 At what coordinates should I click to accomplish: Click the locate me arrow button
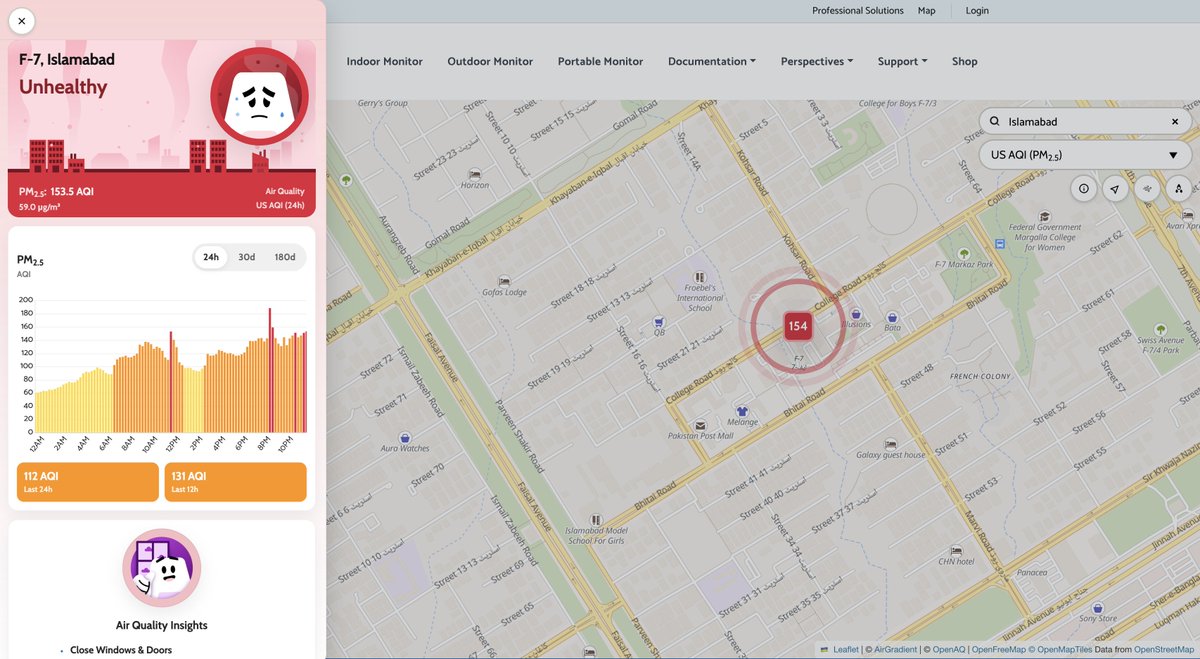(1115, 188)
